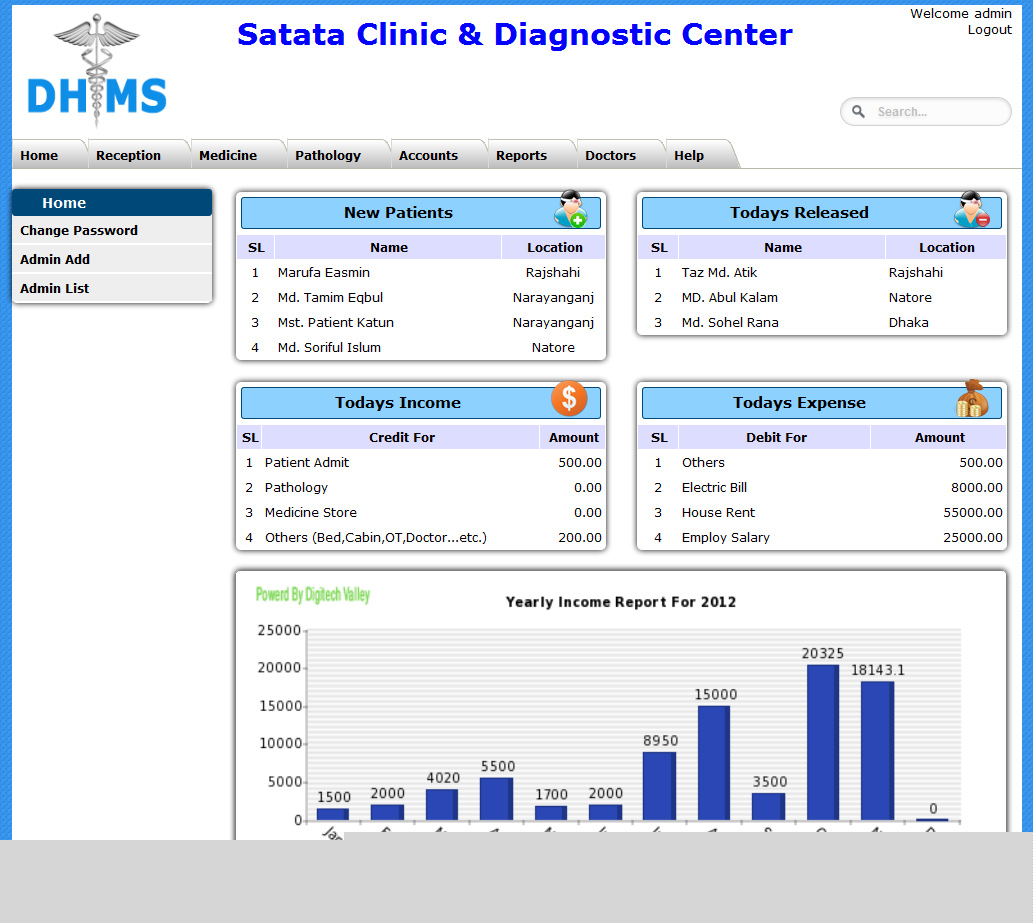Open the Reception tab

pyautogui.click(x=128, y=155)
